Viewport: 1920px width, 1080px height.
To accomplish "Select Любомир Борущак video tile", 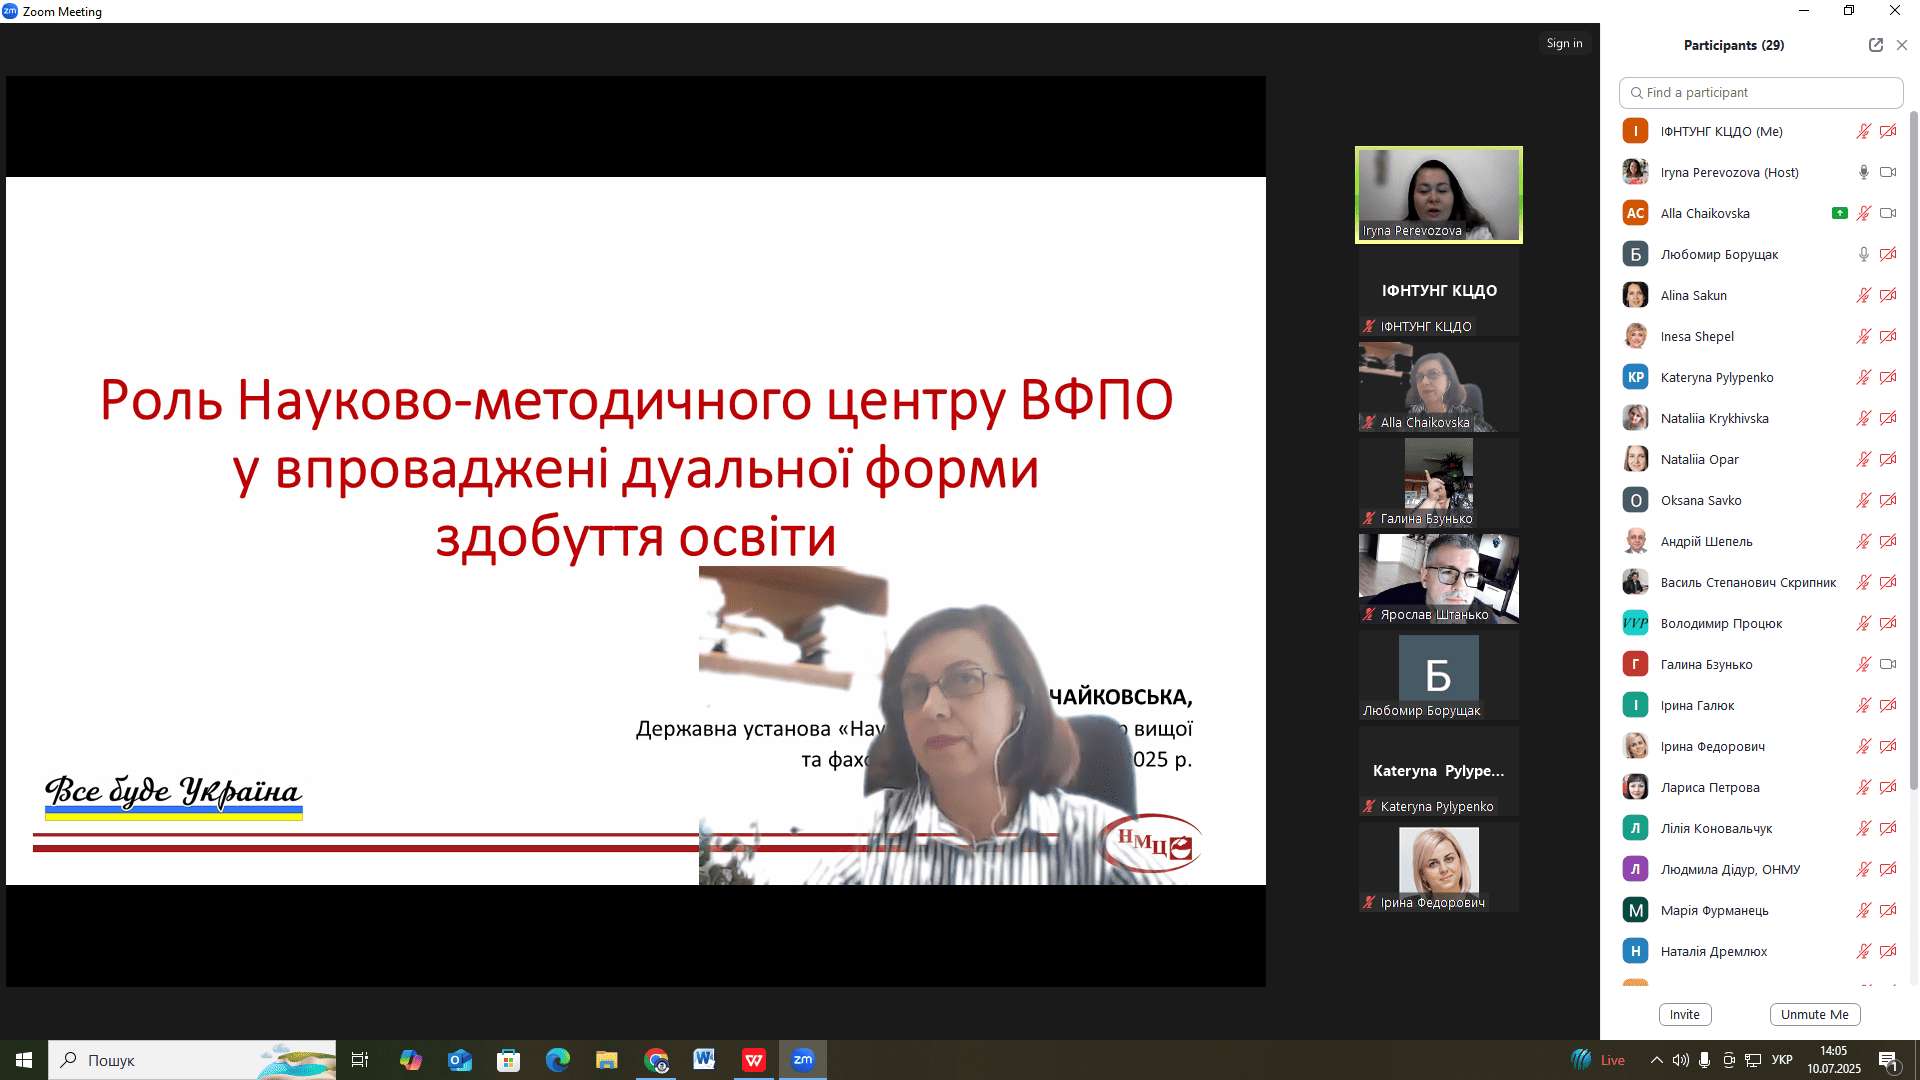I will [x=1439, y=675].
